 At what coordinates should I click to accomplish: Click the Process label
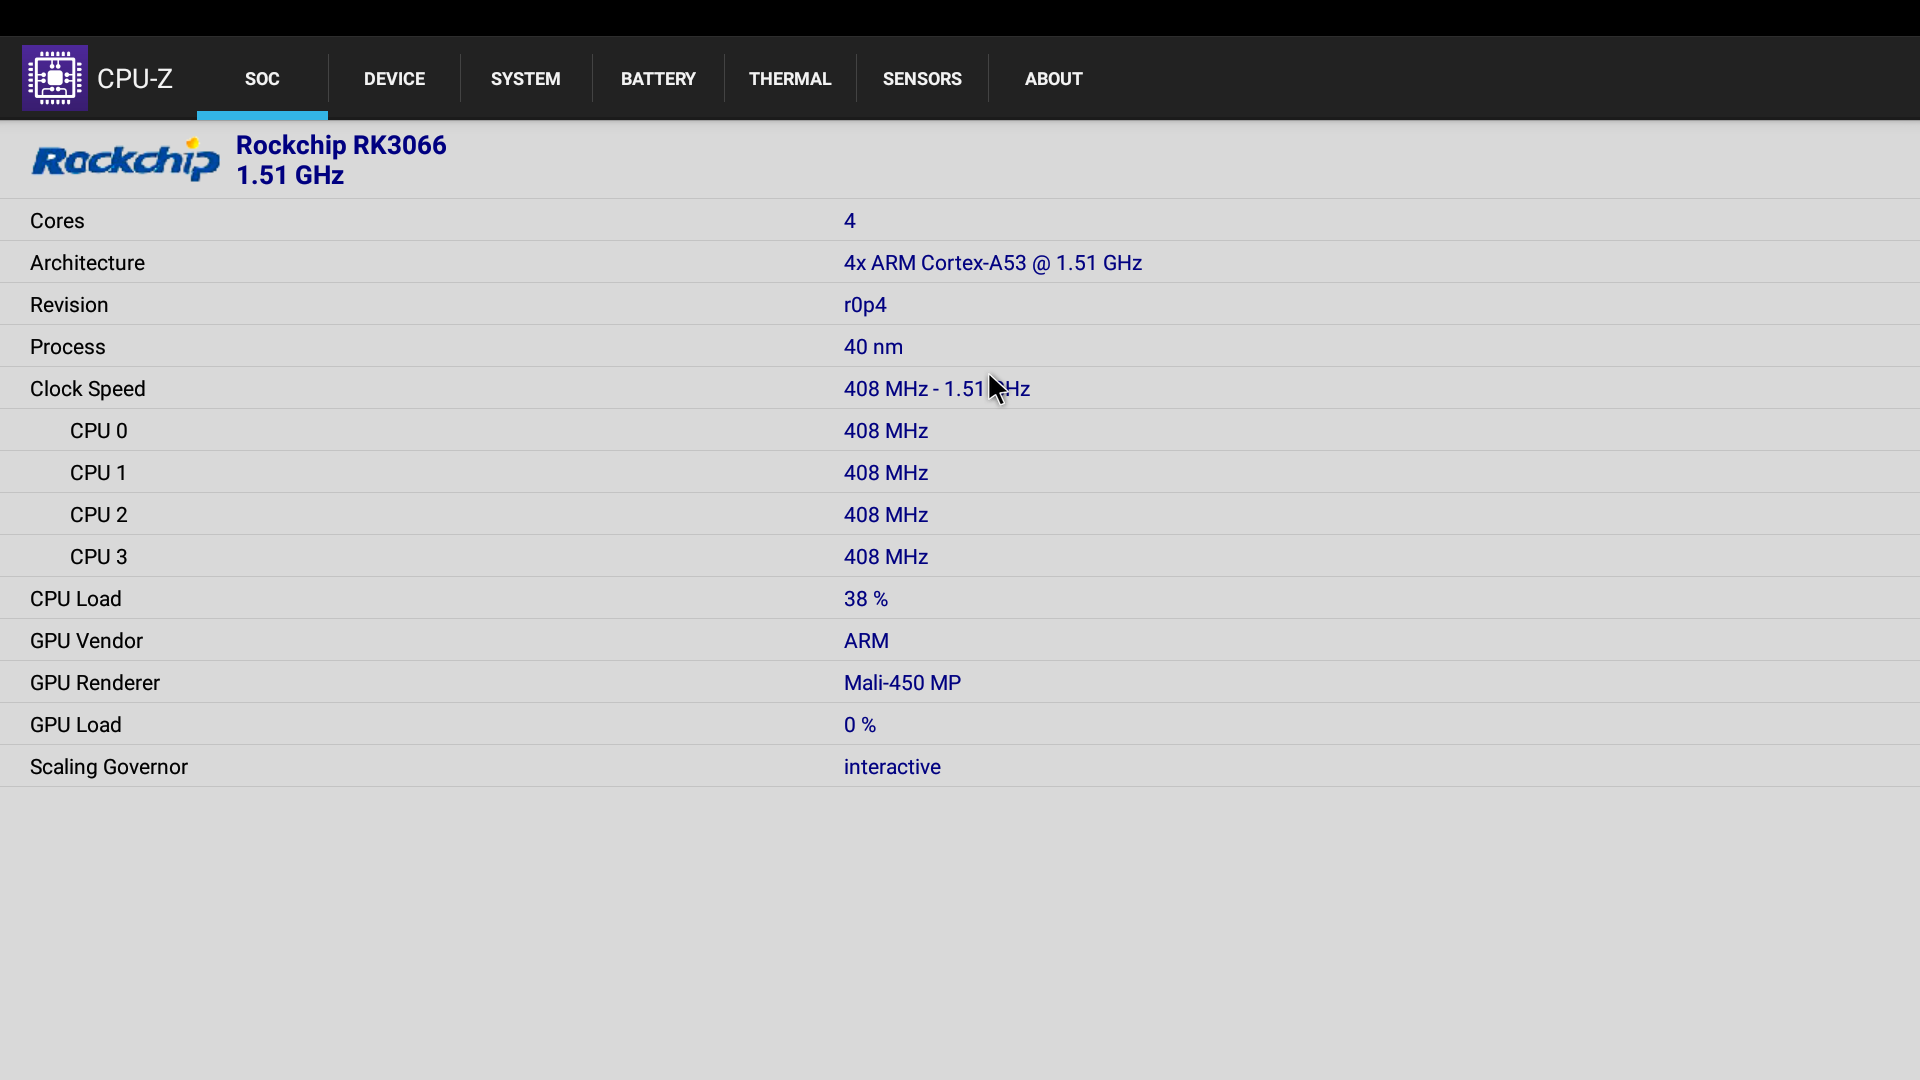pos(67,347)
